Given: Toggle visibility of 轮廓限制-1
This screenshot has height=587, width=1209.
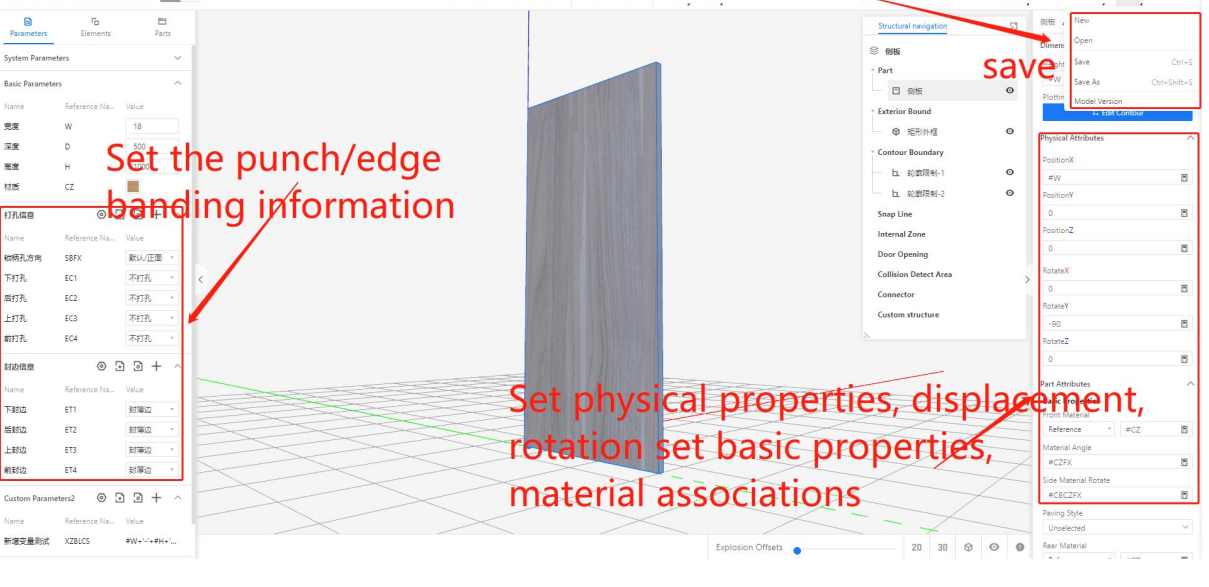Looking at the screenshot, I should tap(1010, 173).
